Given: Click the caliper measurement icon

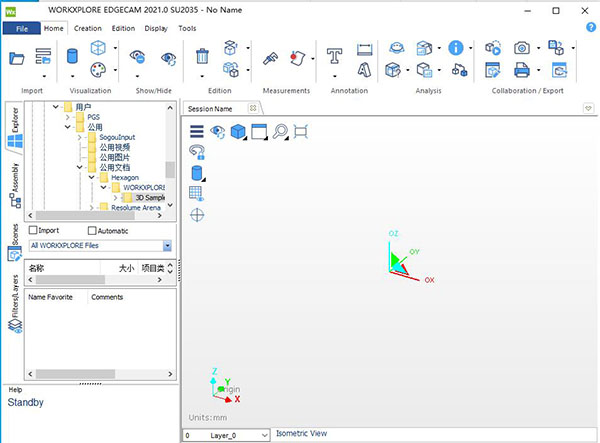Looking at the screenshot, I should 270,59.
